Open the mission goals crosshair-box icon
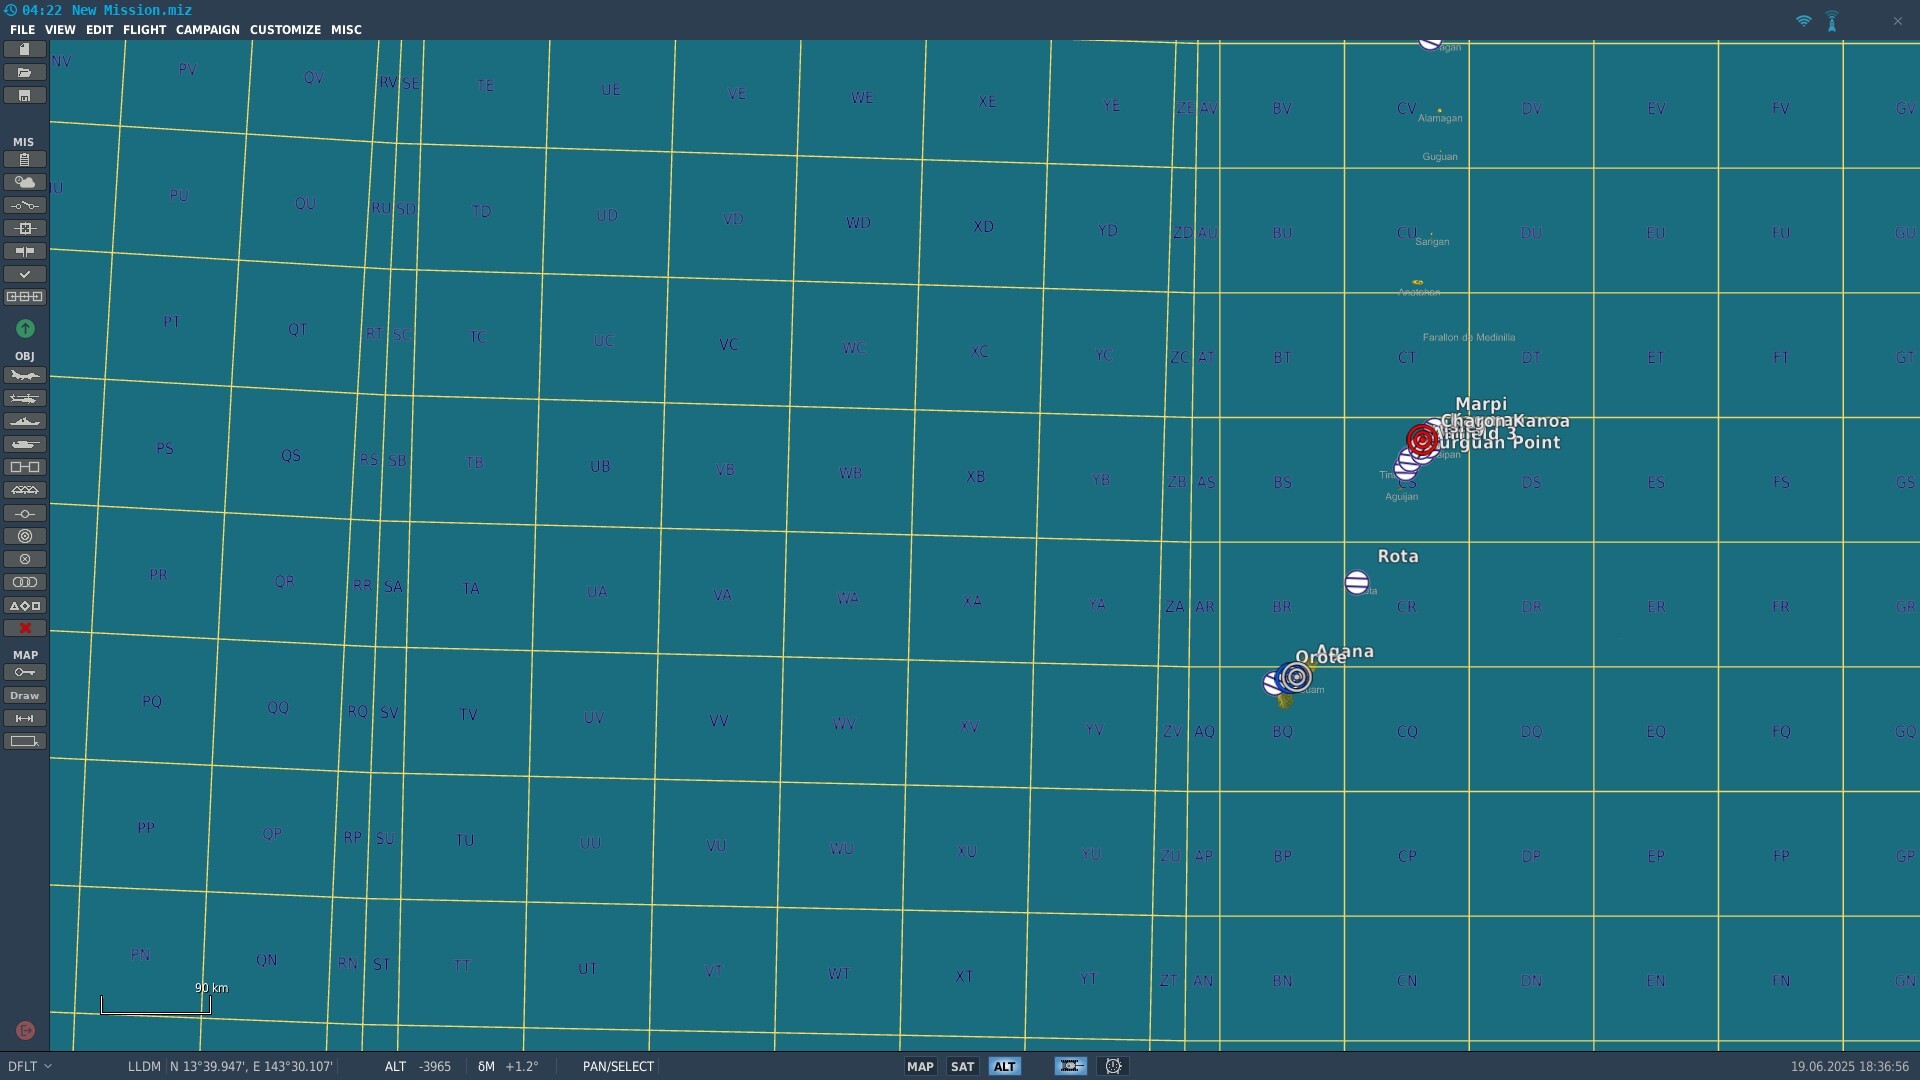The width and height of the screenshot is (1920, 1080). tap(25, 228)
